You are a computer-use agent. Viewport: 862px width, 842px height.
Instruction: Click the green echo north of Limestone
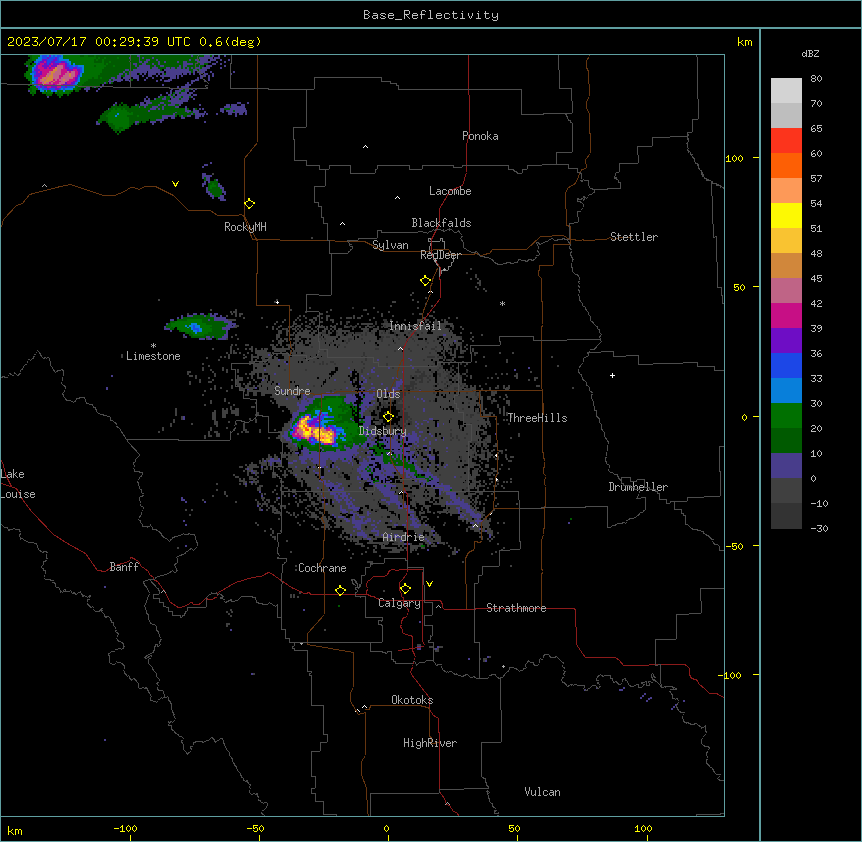click(x=199, y=327)
